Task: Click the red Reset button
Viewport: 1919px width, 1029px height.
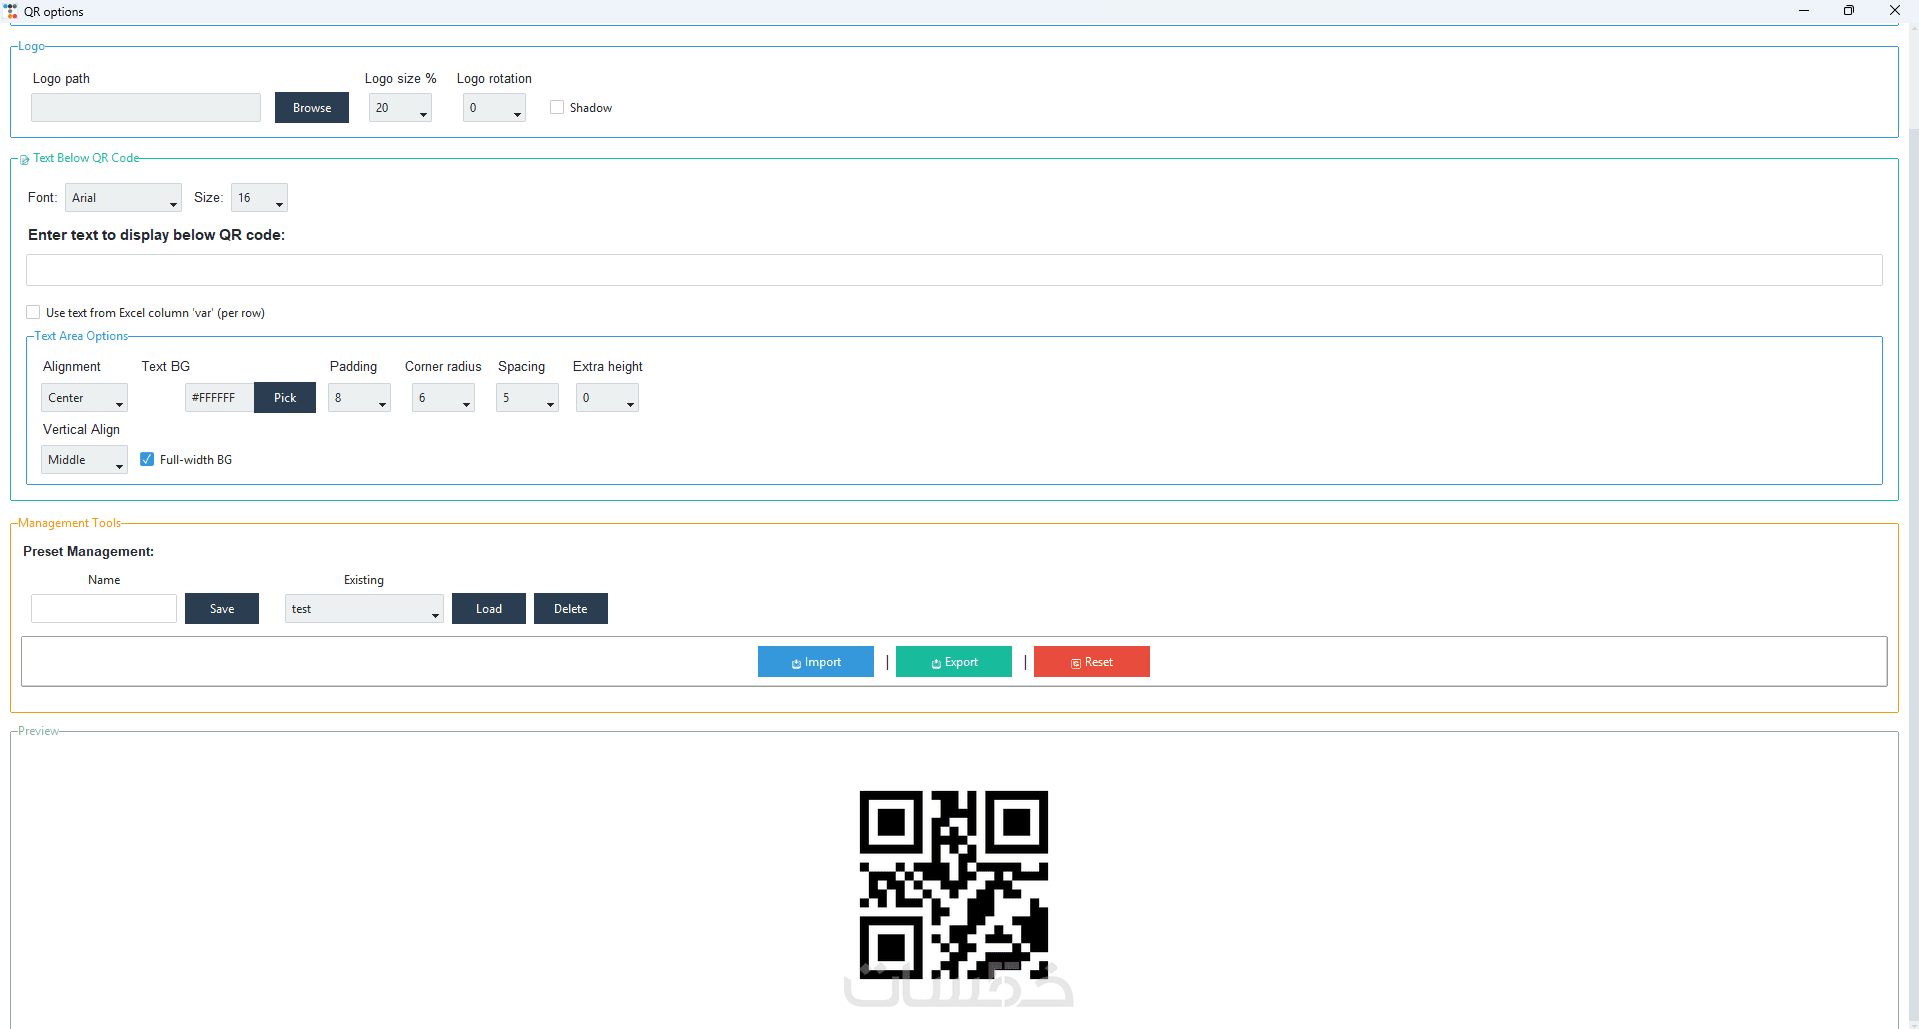Action: [1092, 662]
